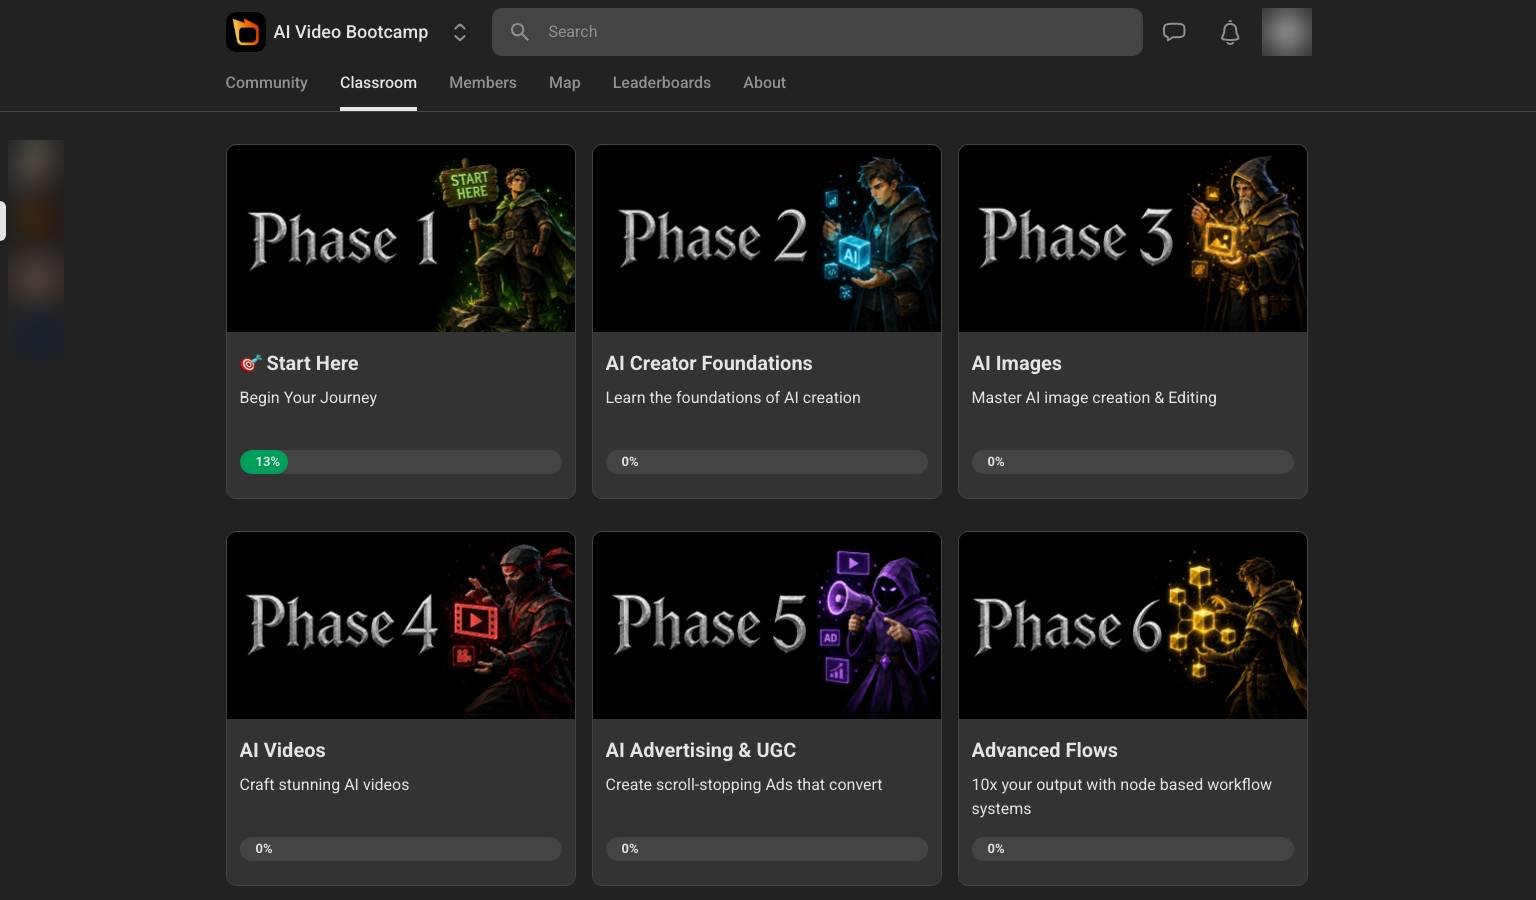
Task: Click "Learn the foundations of AI creation" text
Action: 733,398
